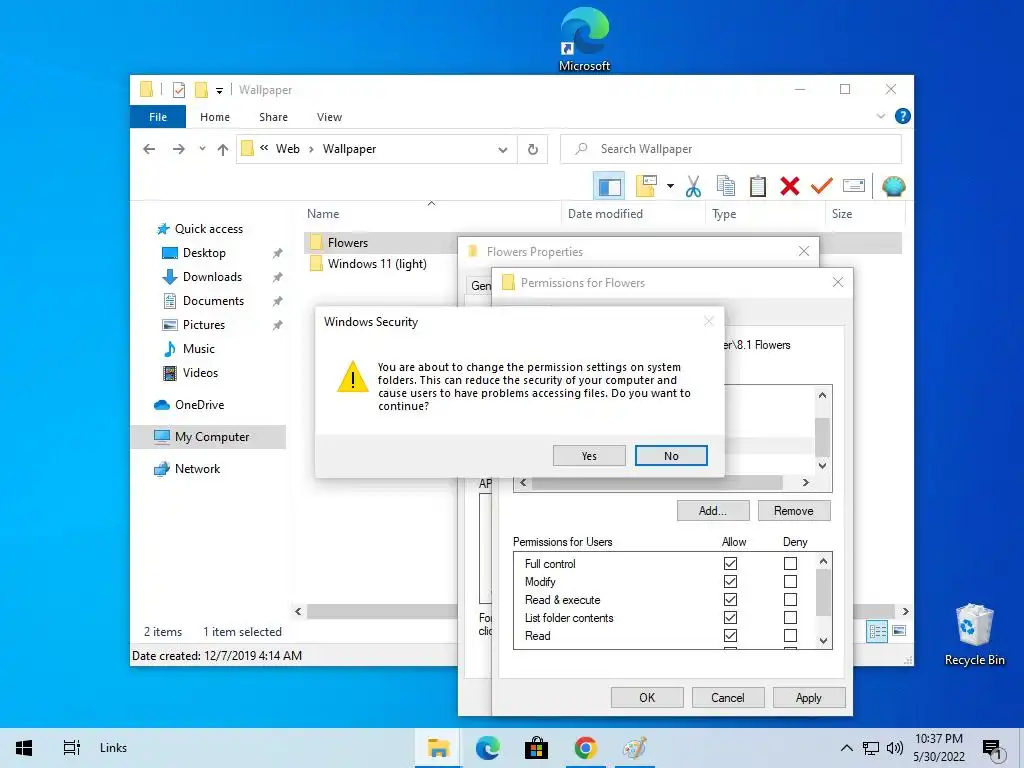Open Google Chrome from the taskbar

click(x=585, y=748)
